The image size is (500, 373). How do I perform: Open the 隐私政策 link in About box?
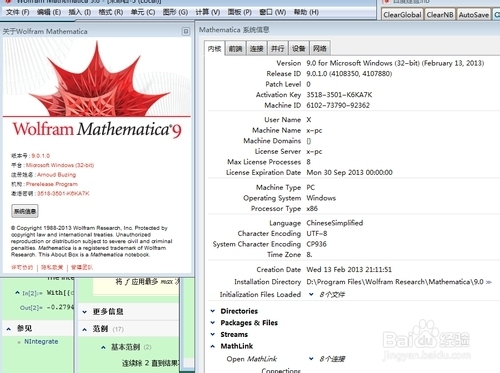coord(52,267)
